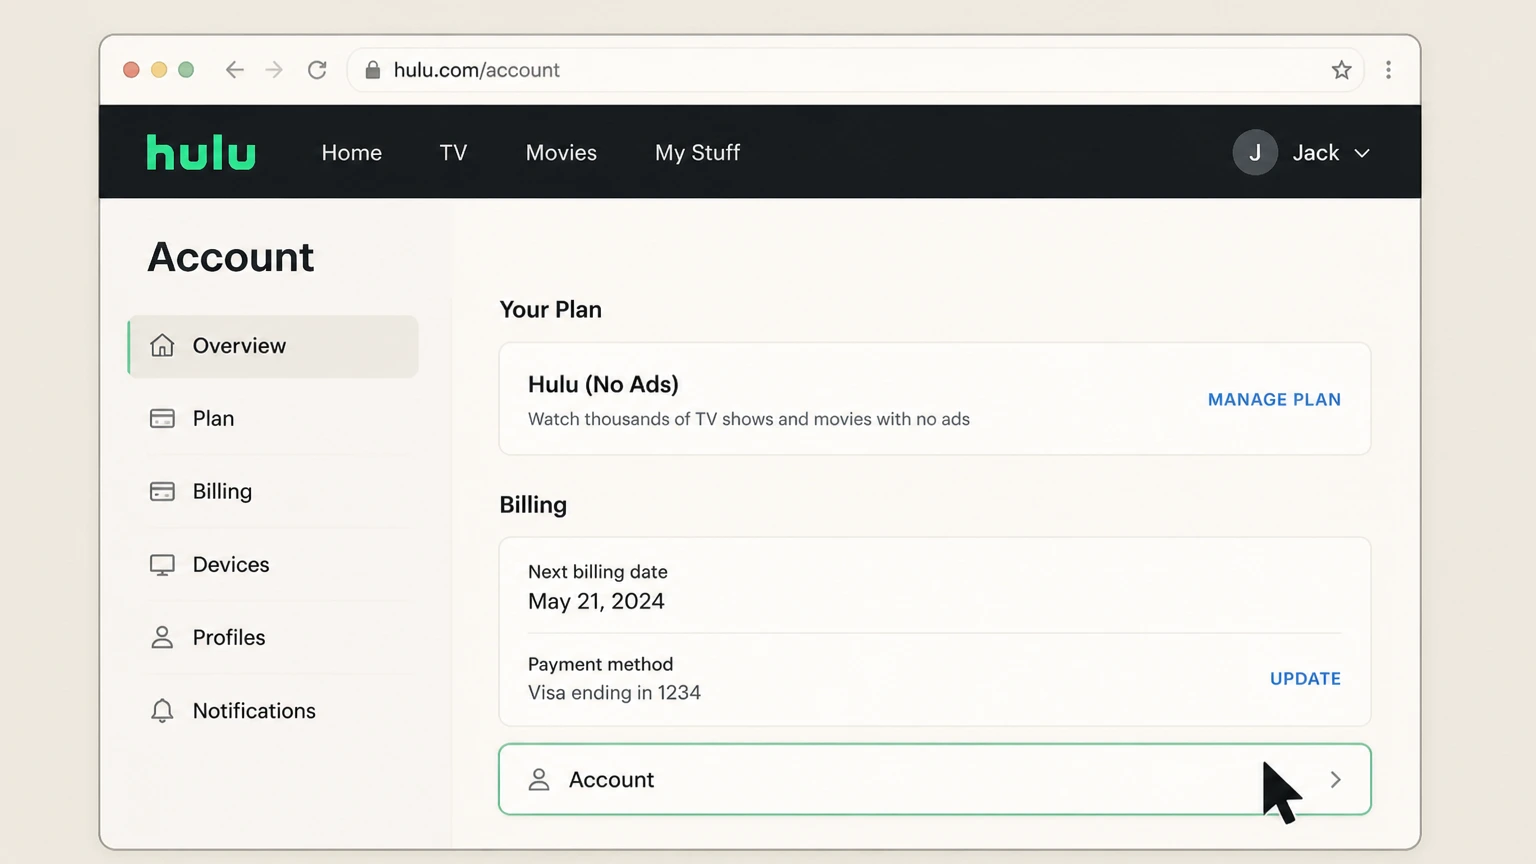Click the Visa ending in 1234 text
The image size is (1536, 864).
614,692
